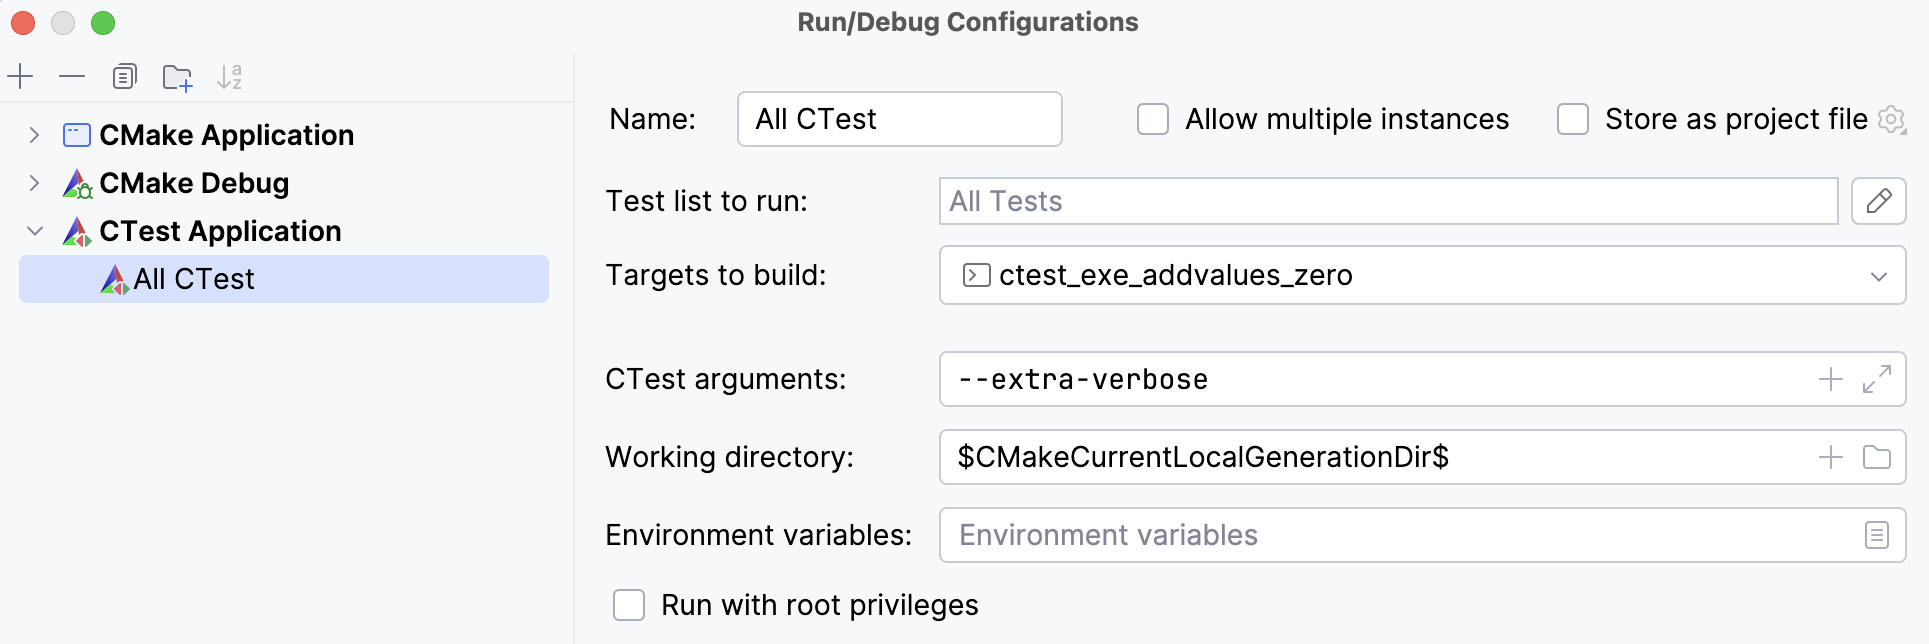This screenshot has height=644, width=1929.
Task: Expand the CTest arguments field editor
Action: coord(1876,379)
